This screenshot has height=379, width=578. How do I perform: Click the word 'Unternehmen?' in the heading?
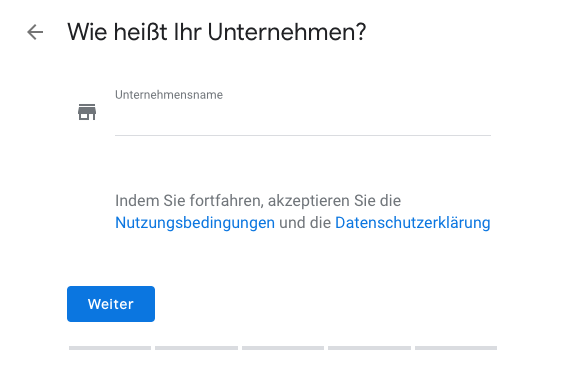point(287,32)
